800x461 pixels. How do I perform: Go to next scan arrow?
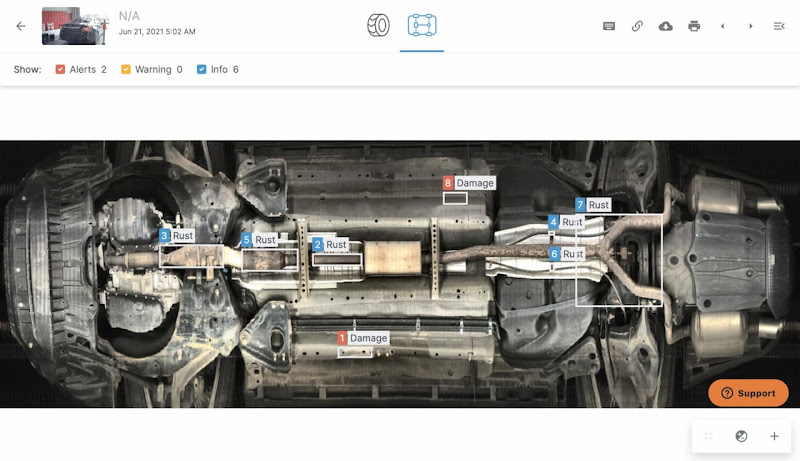click(x=751, y=26)
